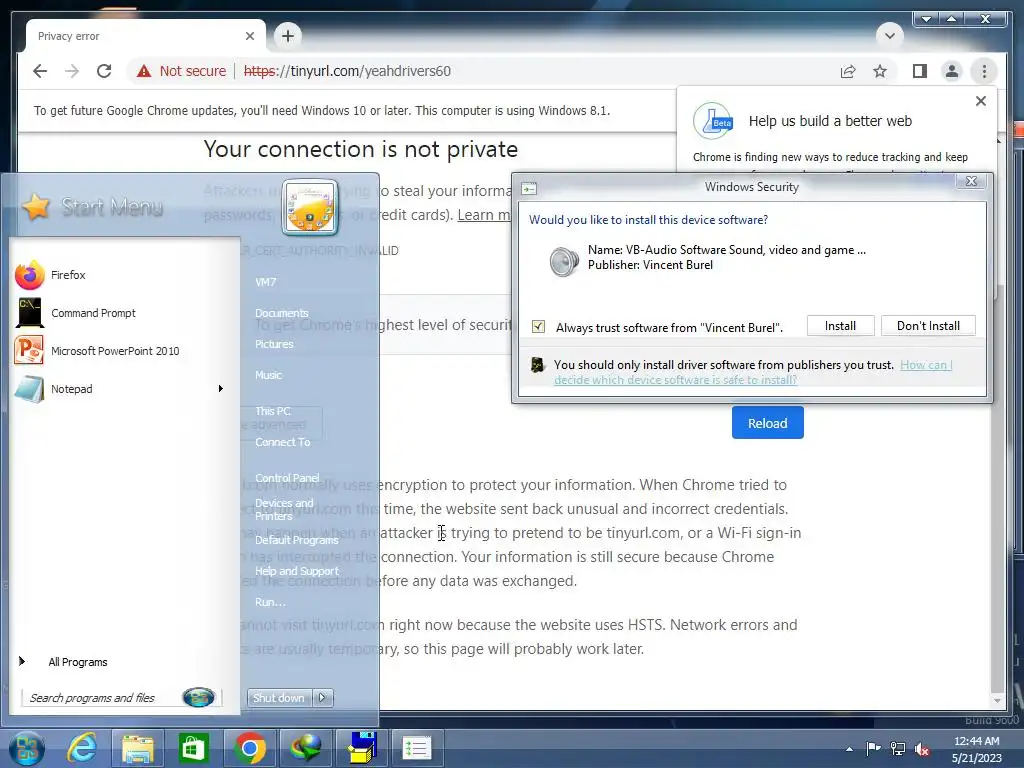Expand Notepad recent files arrow

221,389
